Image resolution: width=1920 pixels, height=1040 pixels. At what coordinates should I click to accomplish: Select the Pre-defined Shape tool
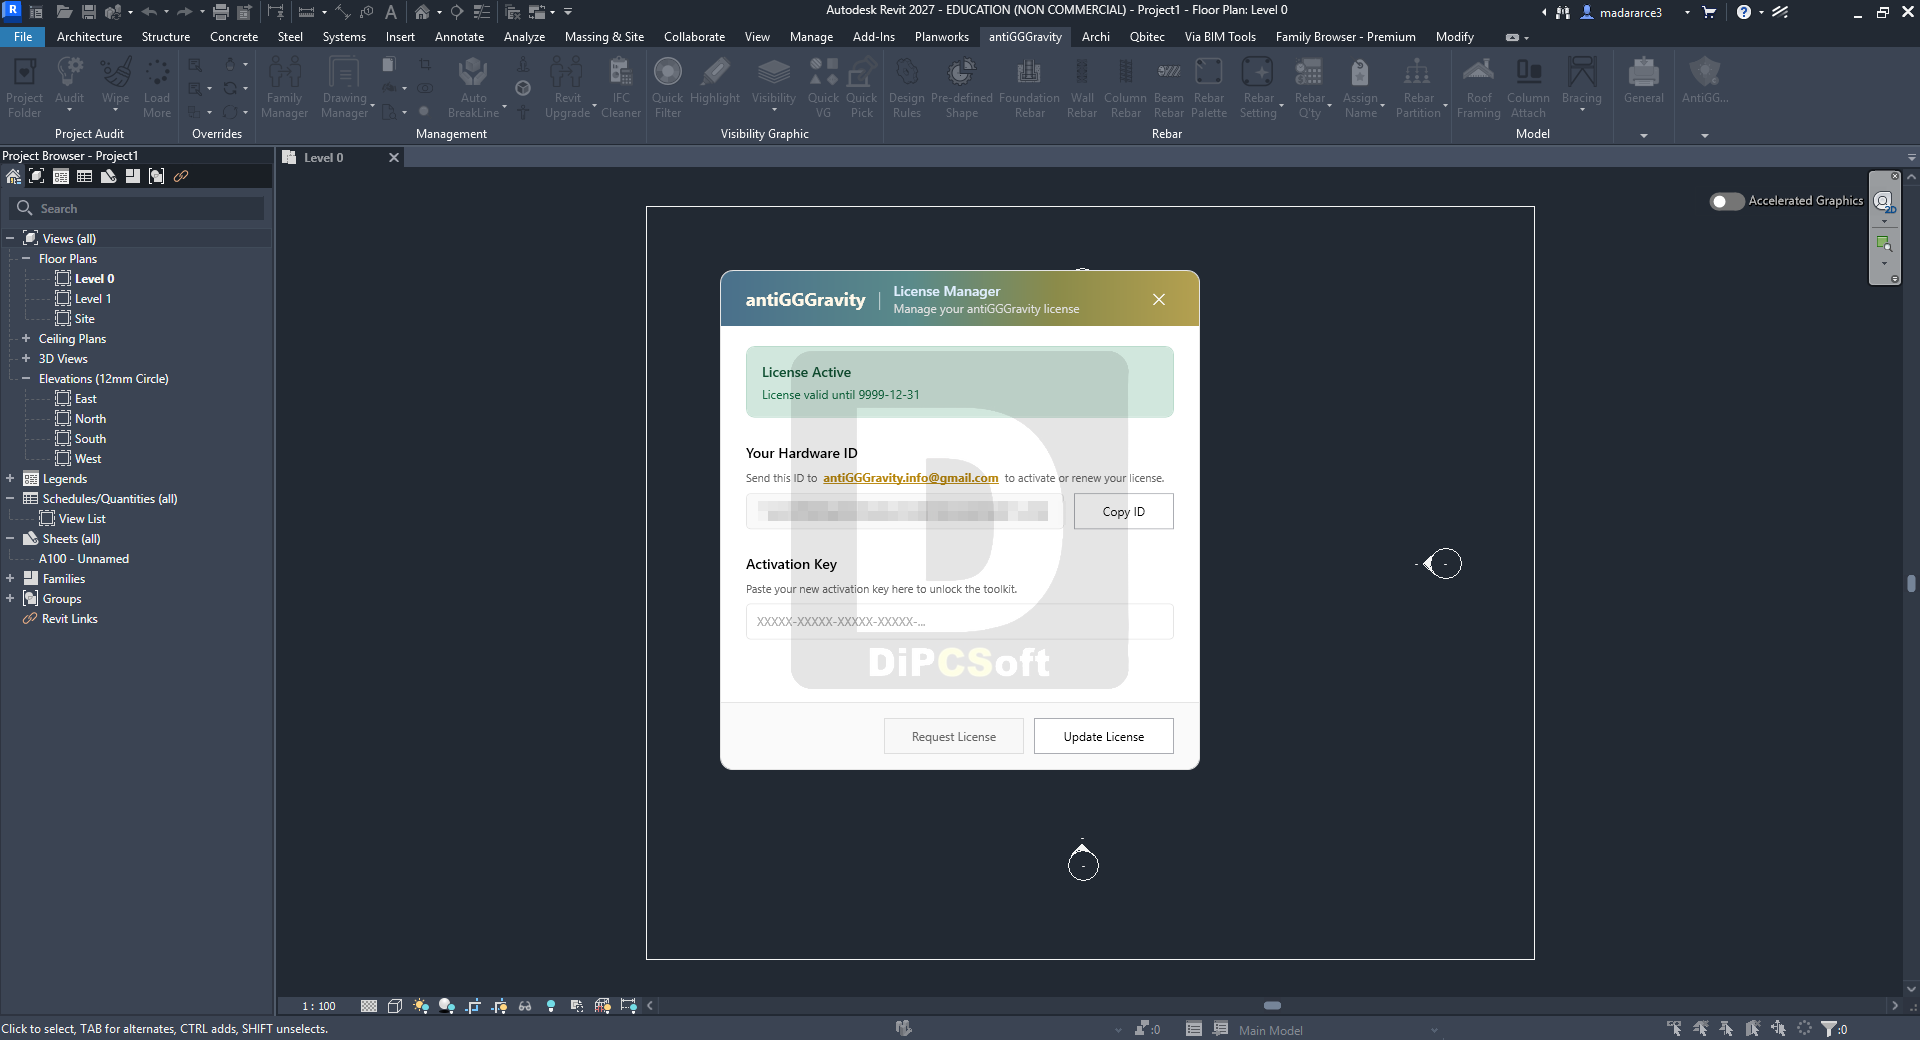pyautogui.click(x=961, y=88)
